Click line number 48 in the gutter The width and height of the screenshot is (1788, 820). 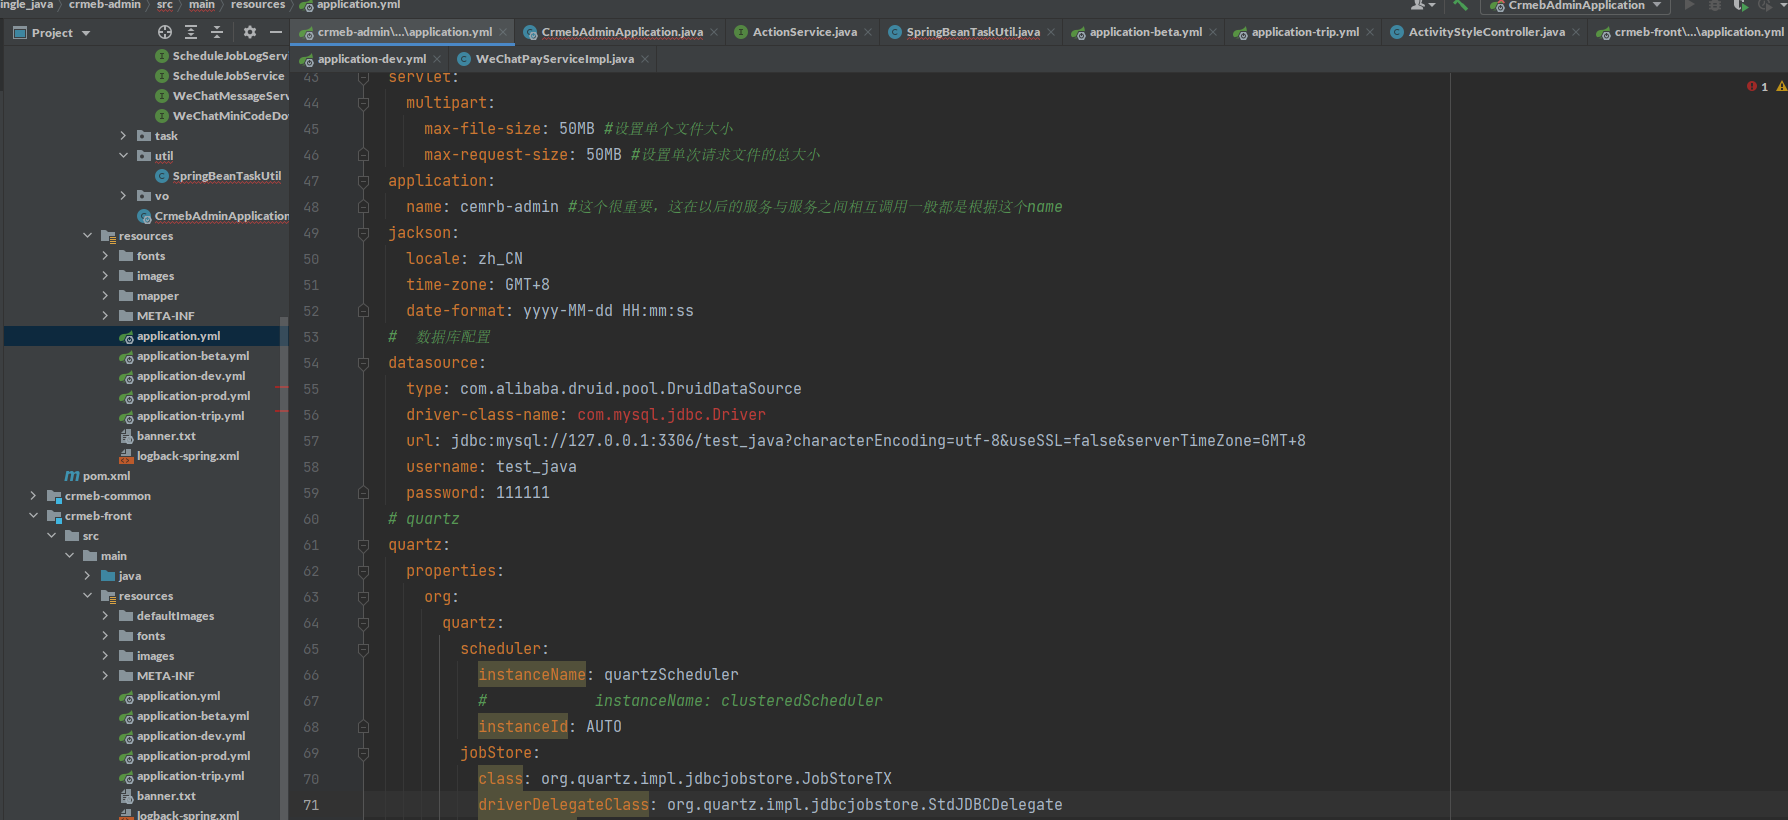coord(311,207)
